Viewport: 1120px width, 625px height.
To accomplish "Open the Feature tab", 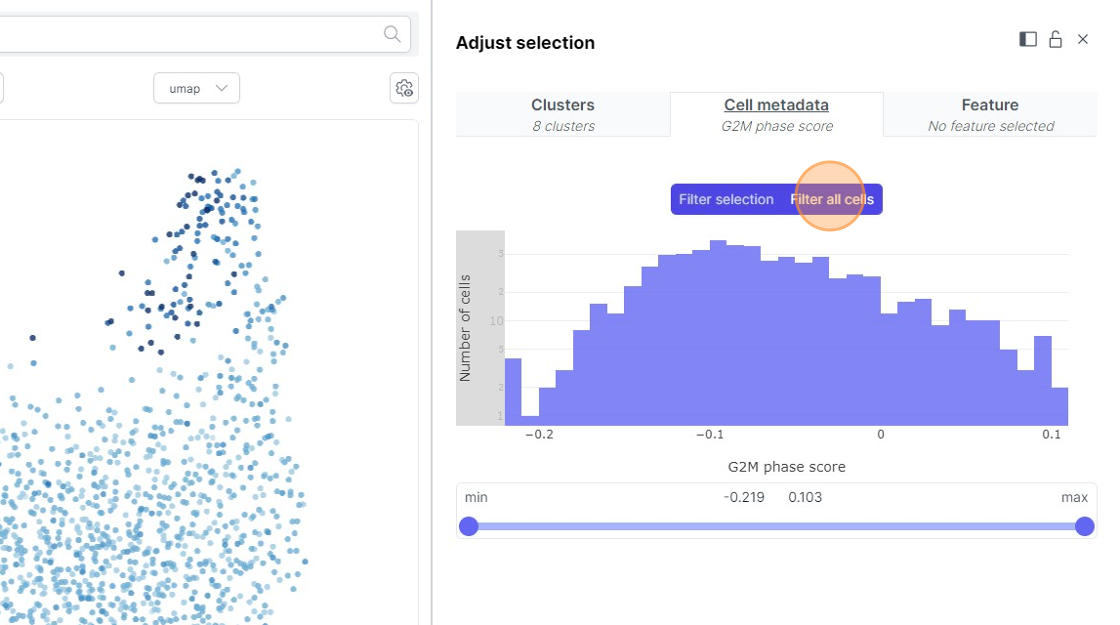I will point(990,114).
